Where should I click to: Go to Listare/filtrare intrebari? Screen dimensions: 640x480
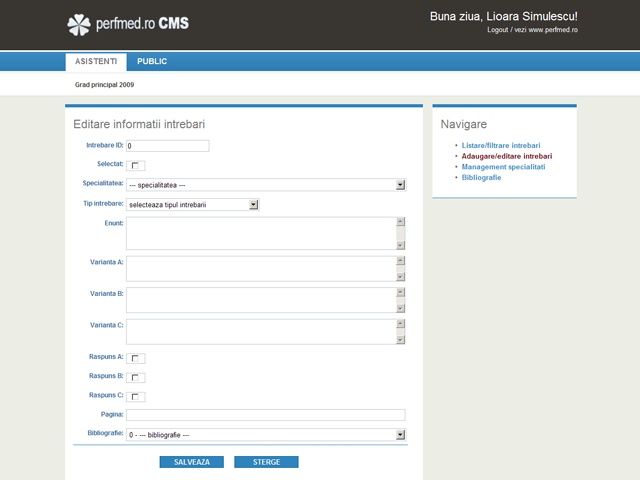click(500, 146)
